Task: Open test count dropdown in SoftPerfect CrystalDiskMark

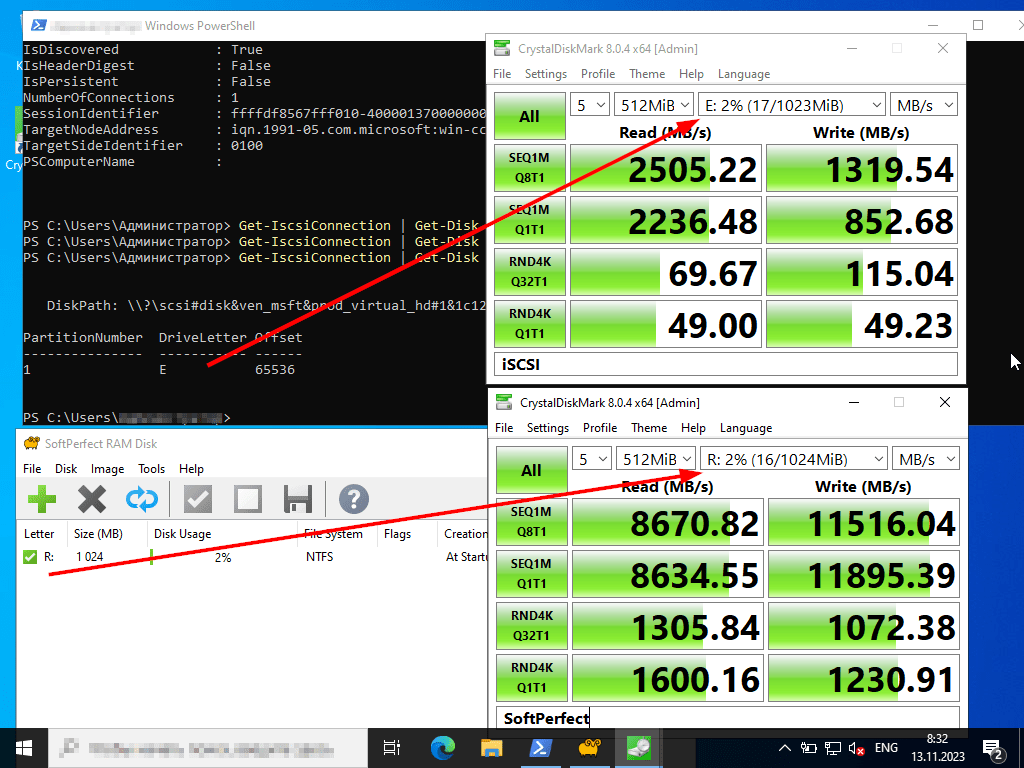Action: (592, 459)
